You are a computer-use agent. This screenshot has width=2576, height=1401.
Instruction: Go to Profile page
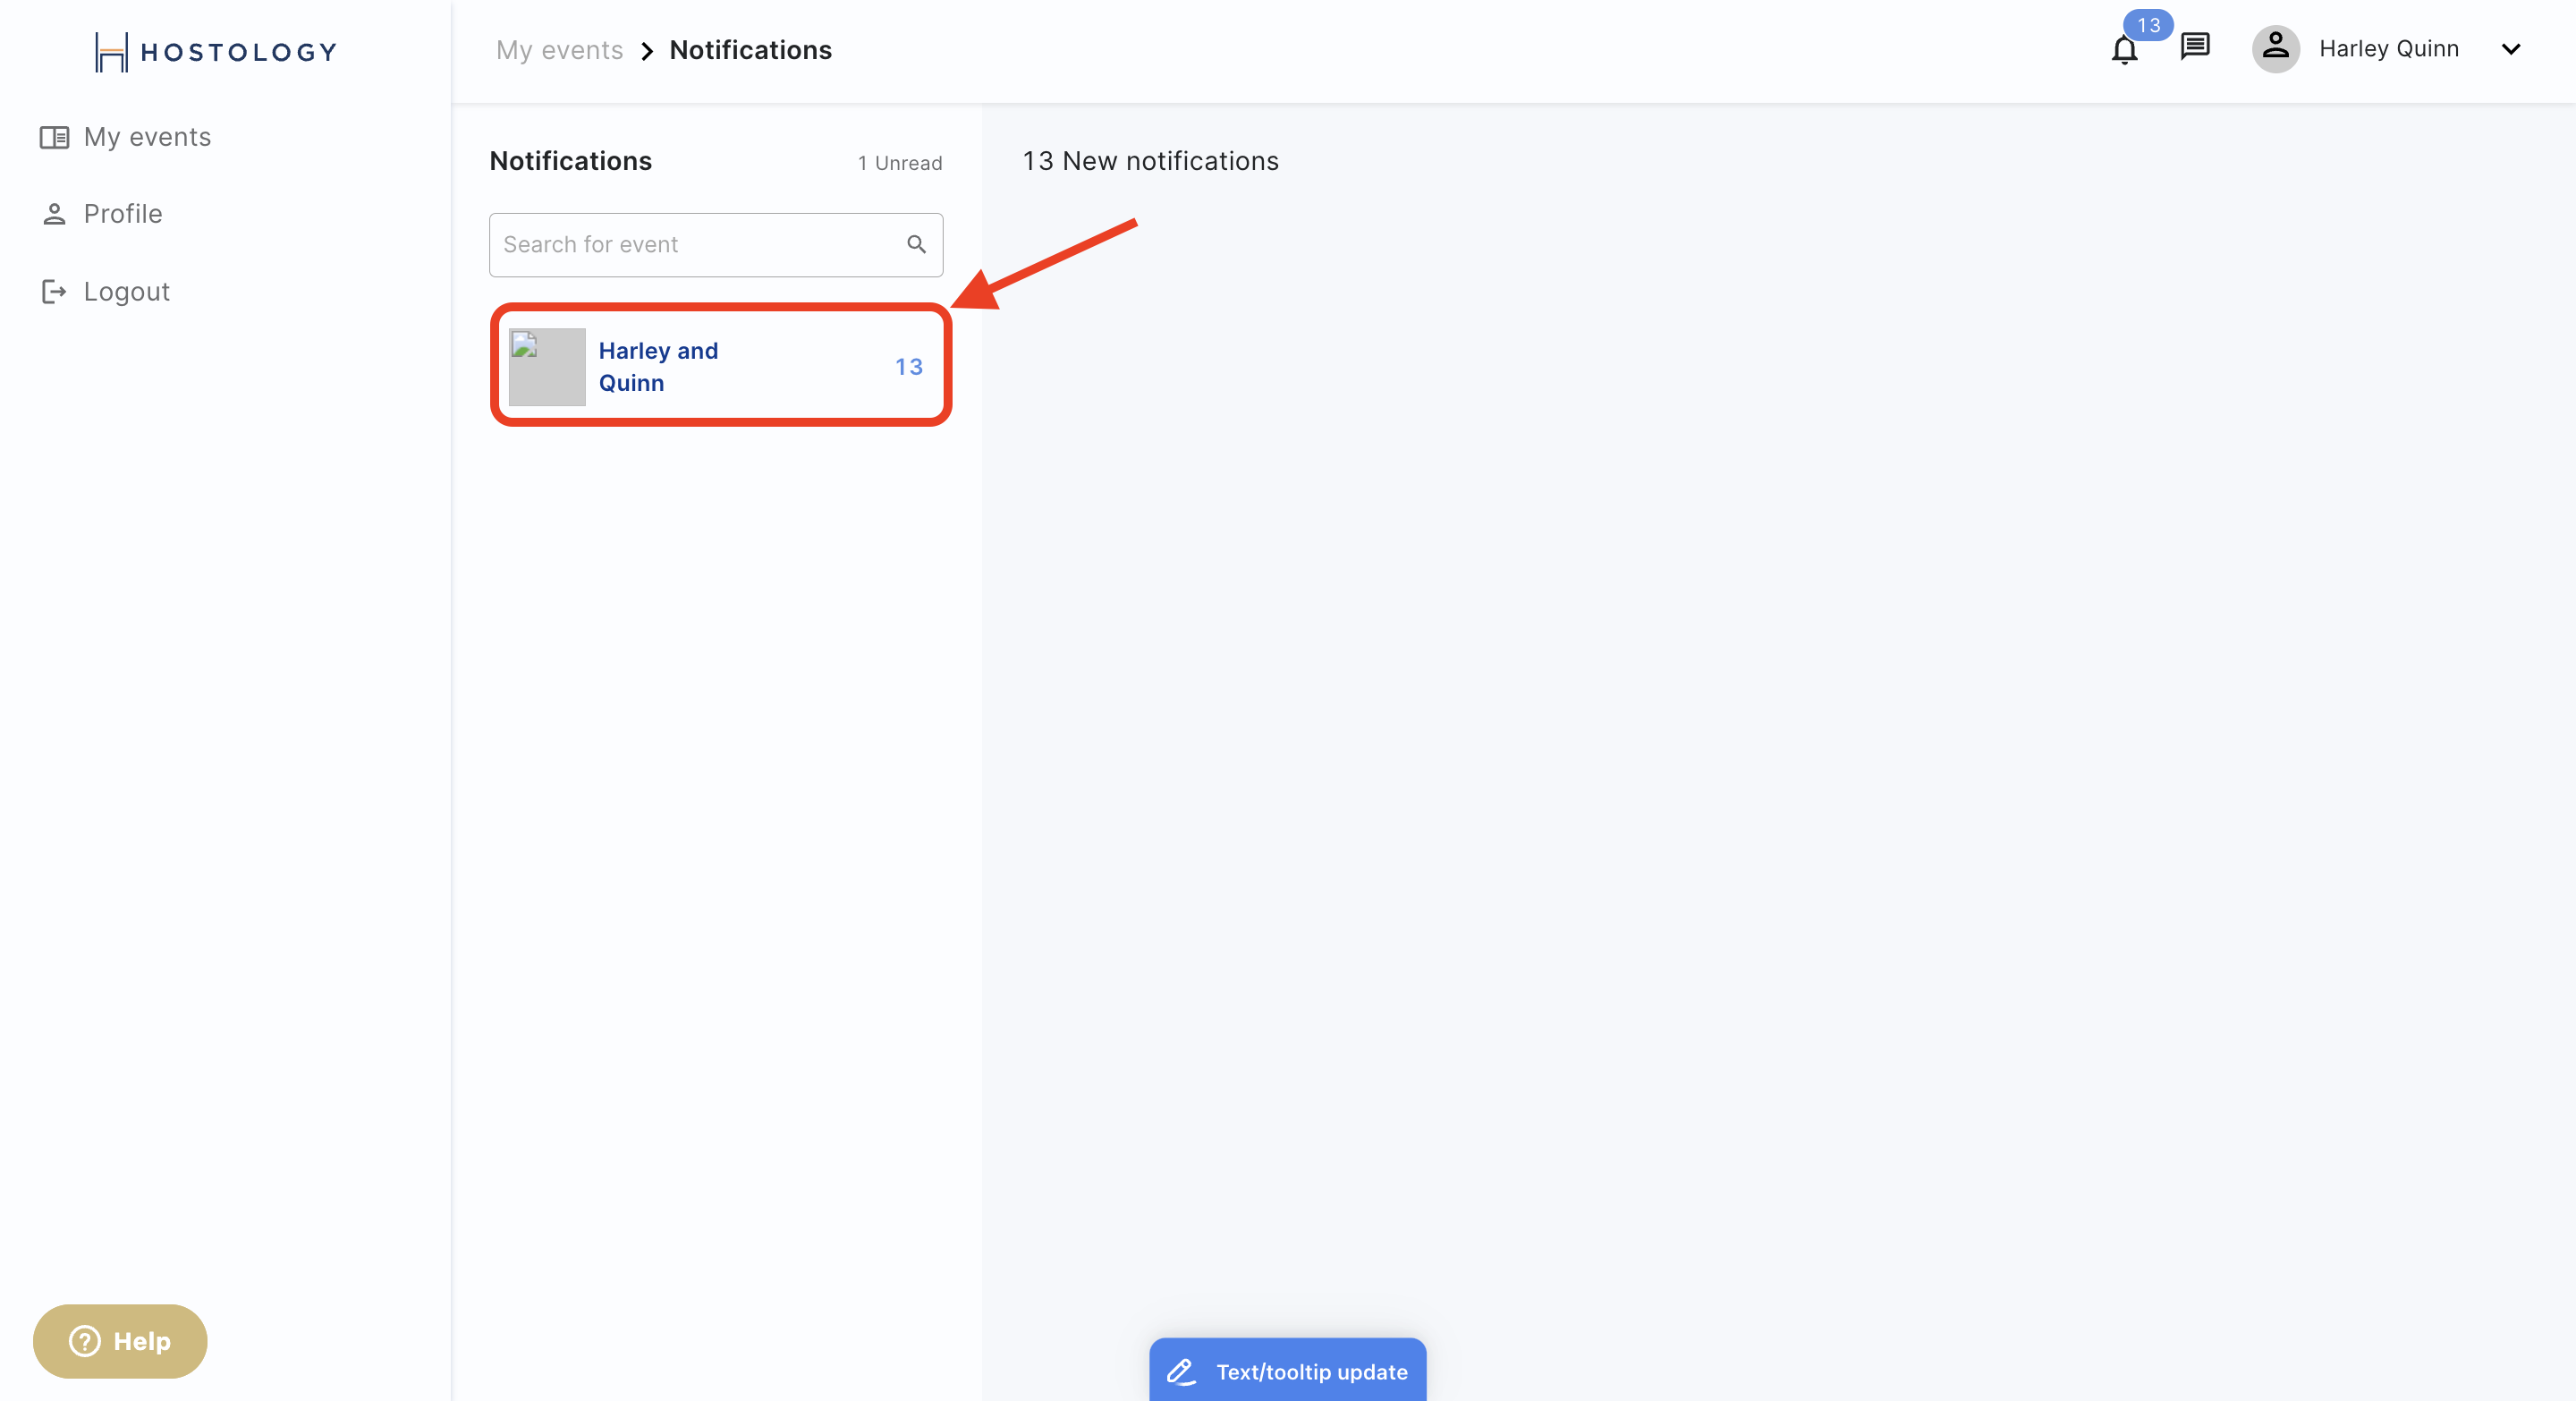click(101, 214)
